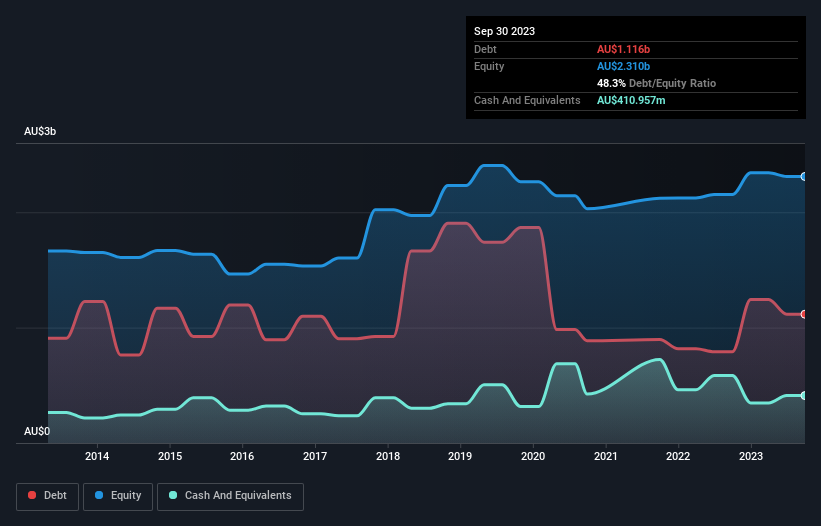Click the AU$1.116b debt value
Viewport: 821px width, 526px height.
[623, 49]
